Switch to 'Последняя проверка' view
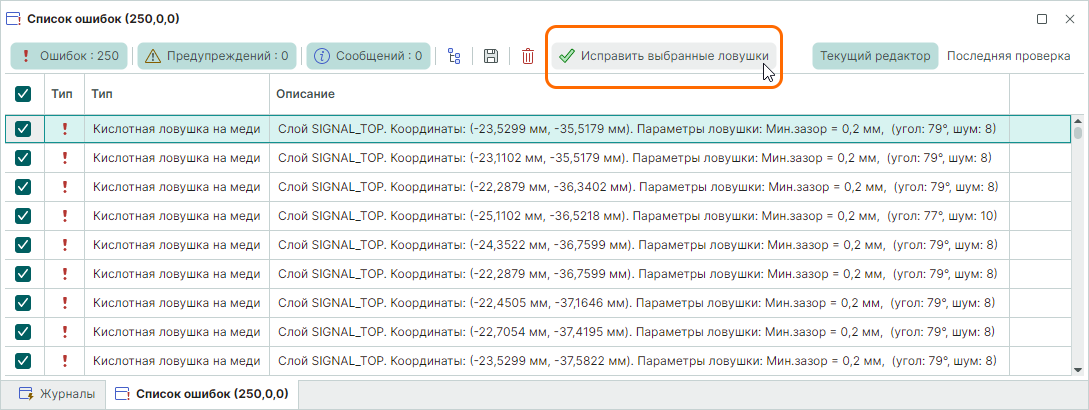The height and width of the screenshot is (410, 1089). [1008, 56]
